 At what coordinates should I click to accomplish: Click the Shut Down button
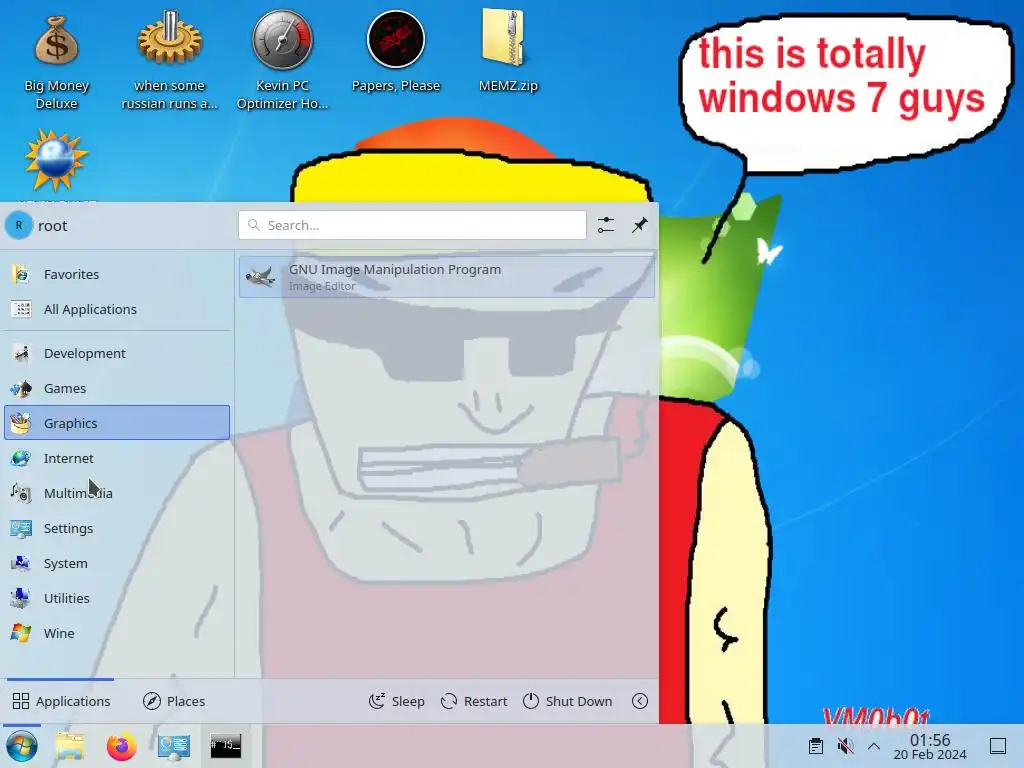[x=568, y=701]
